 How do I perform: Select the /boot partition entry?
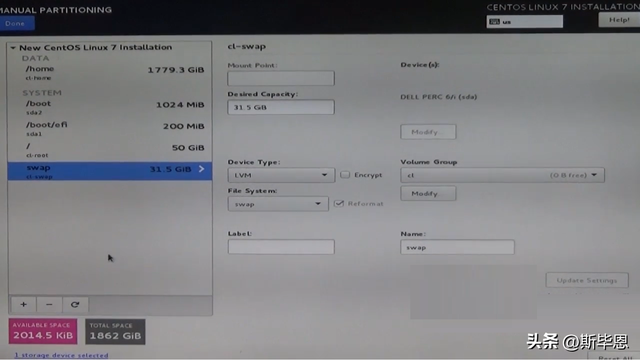click(x=110, y=107)
